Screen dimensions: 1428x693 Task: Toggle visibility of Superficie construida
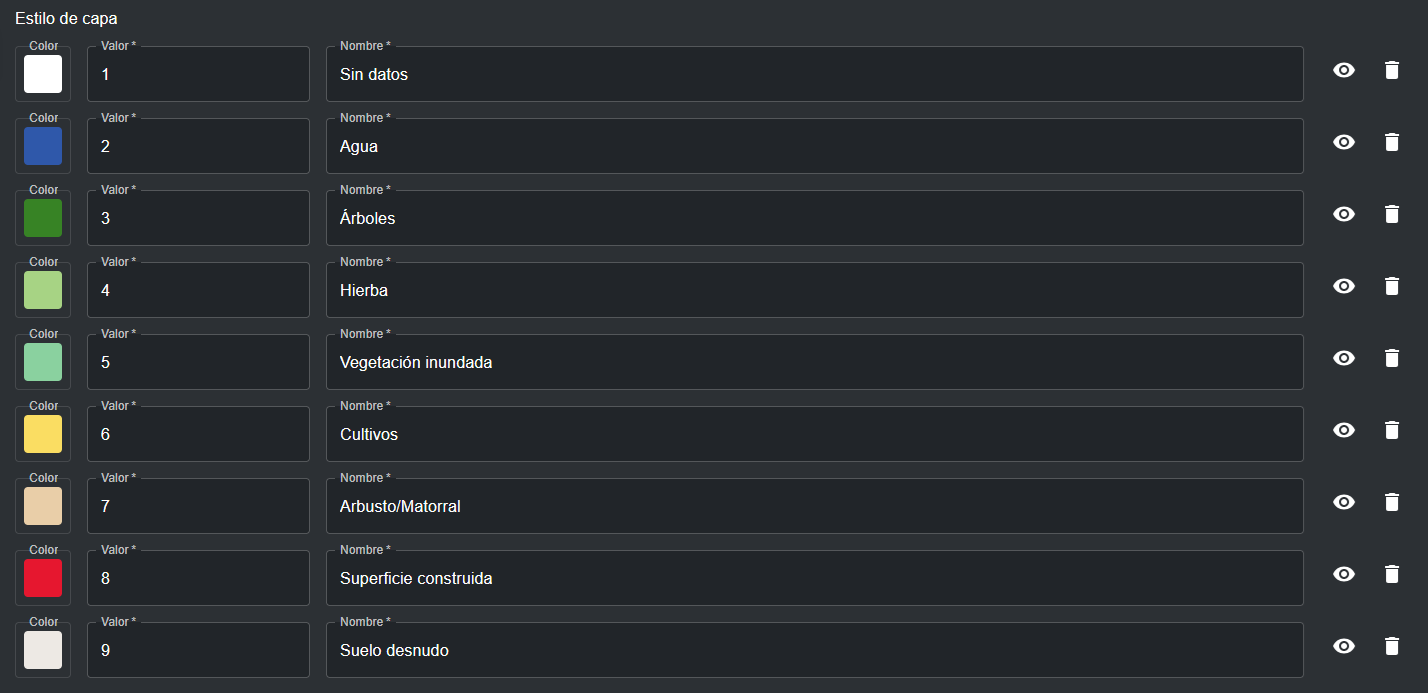pyautogui.click(x=1344, y=574)
